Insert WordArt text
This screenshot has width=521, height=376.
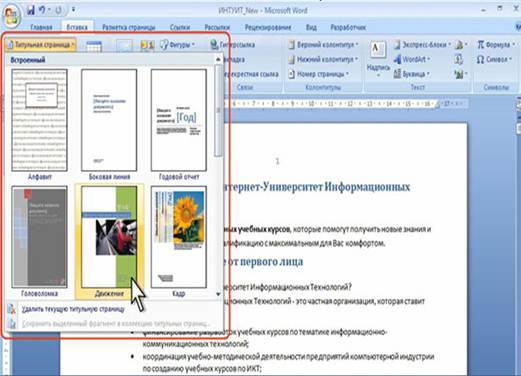tap(412, 59)
